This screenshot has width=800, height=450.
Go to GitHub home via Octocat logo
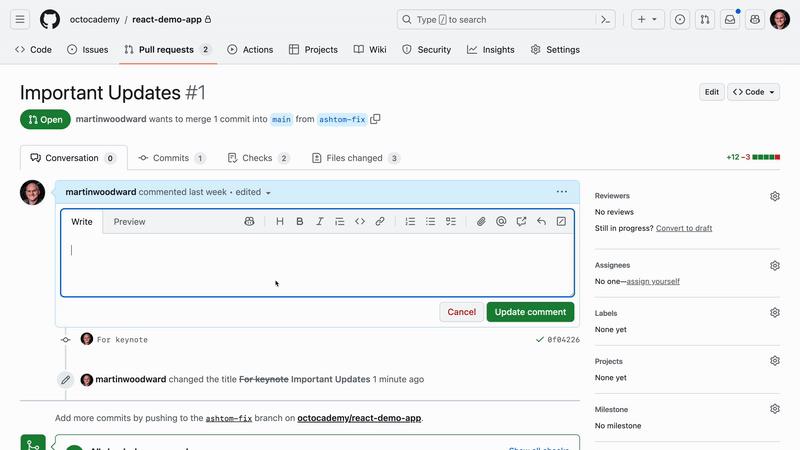[49, 19]
